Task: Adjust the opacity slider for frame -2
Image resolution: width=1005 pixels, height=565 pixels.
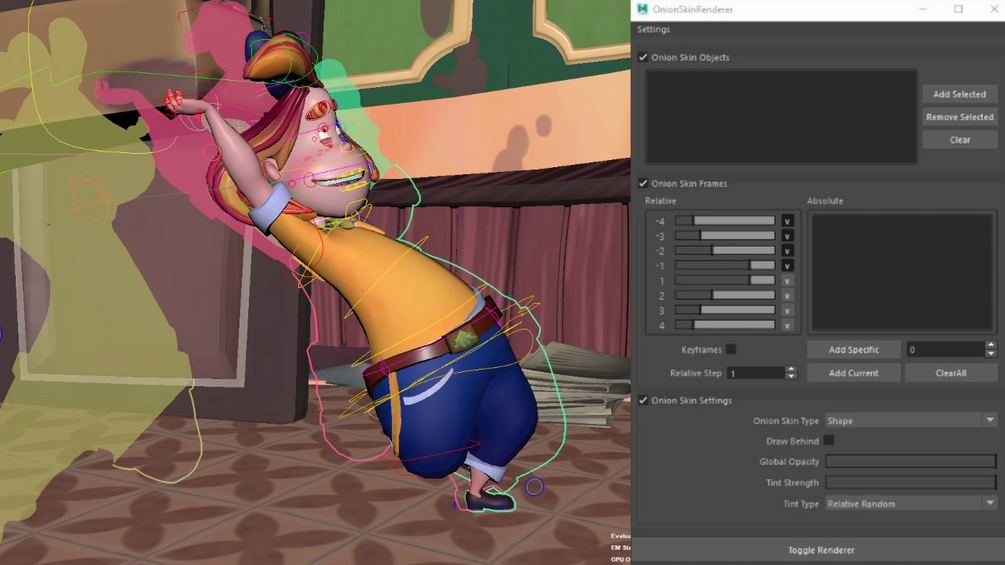Action: pos(725,250)
